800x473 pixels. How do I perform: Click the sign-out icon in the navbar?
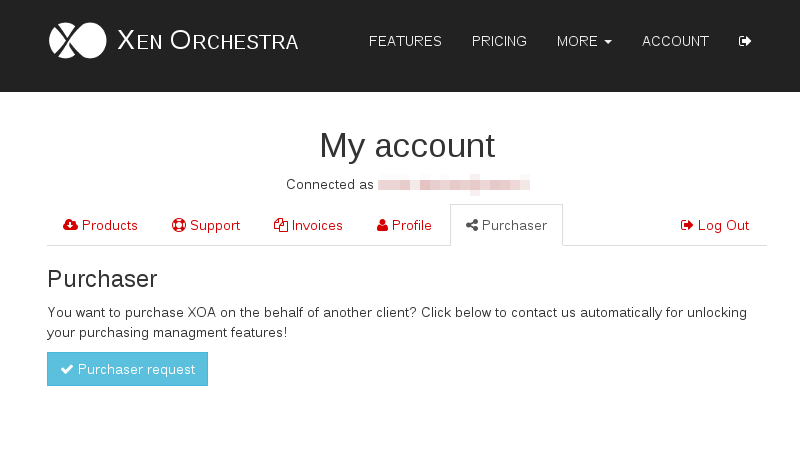[744, 41]
